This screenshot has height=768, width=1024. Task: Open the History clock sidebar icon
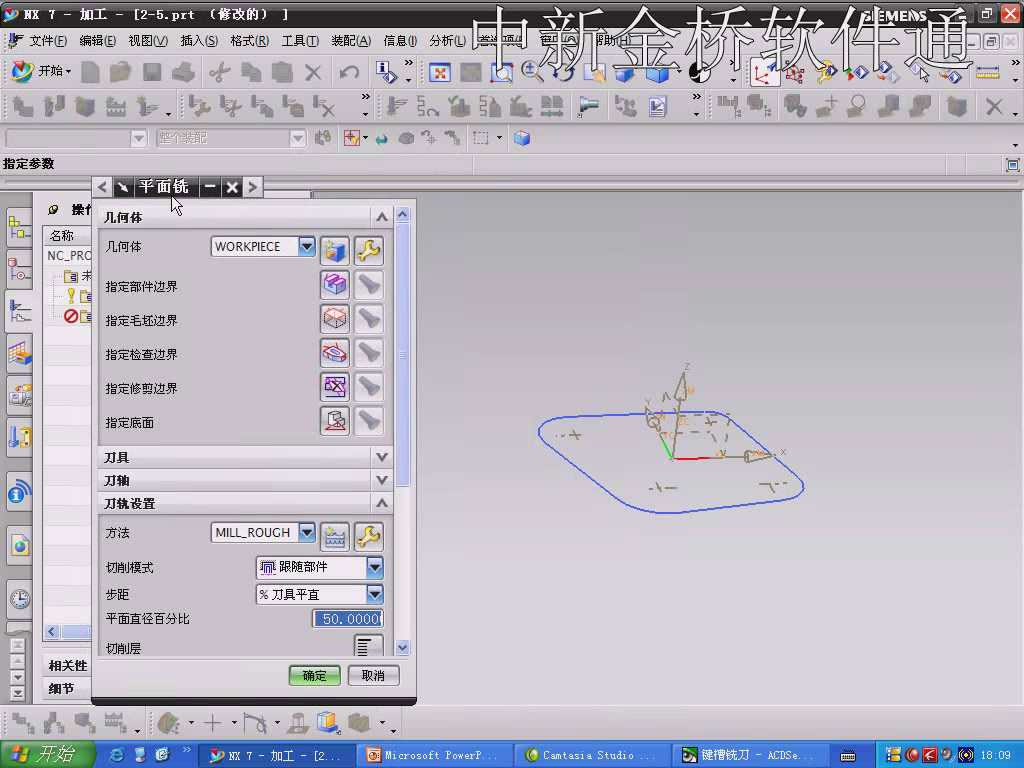20,598
